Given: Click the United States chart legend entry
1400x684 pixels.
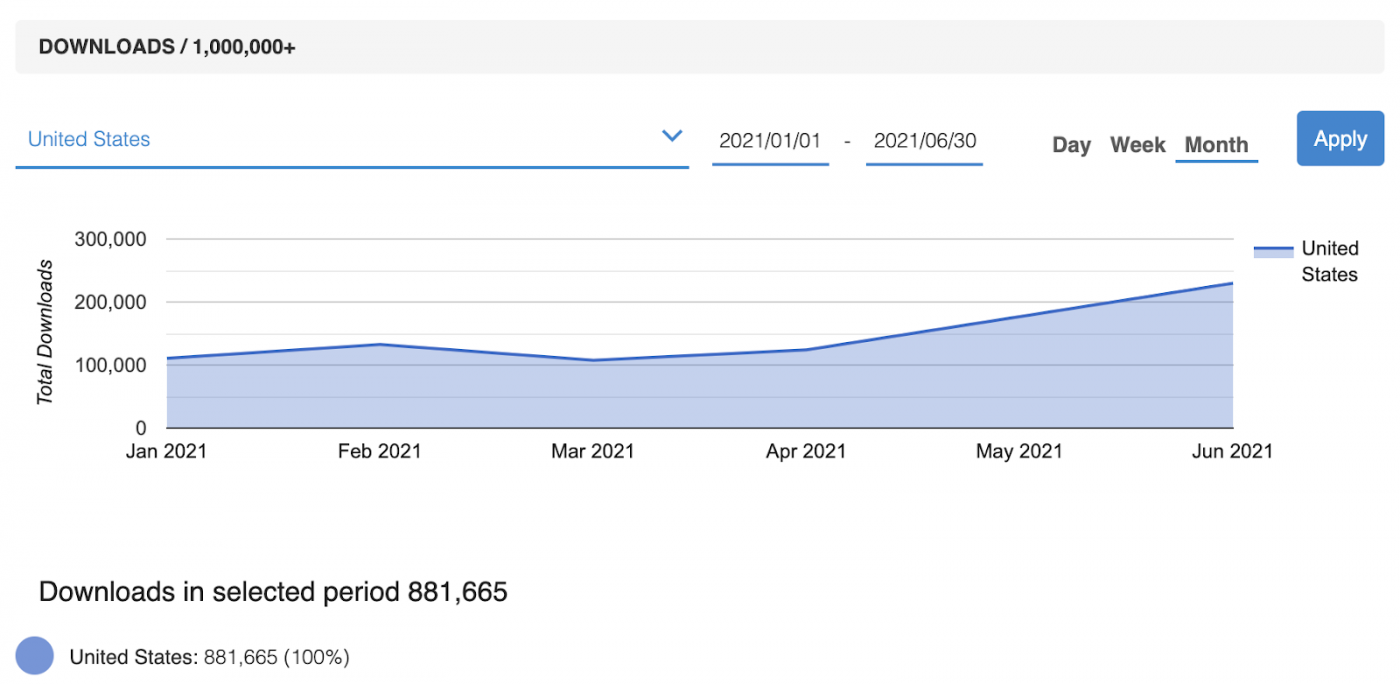Looking at the screenshot, I should coord(1306,261).
